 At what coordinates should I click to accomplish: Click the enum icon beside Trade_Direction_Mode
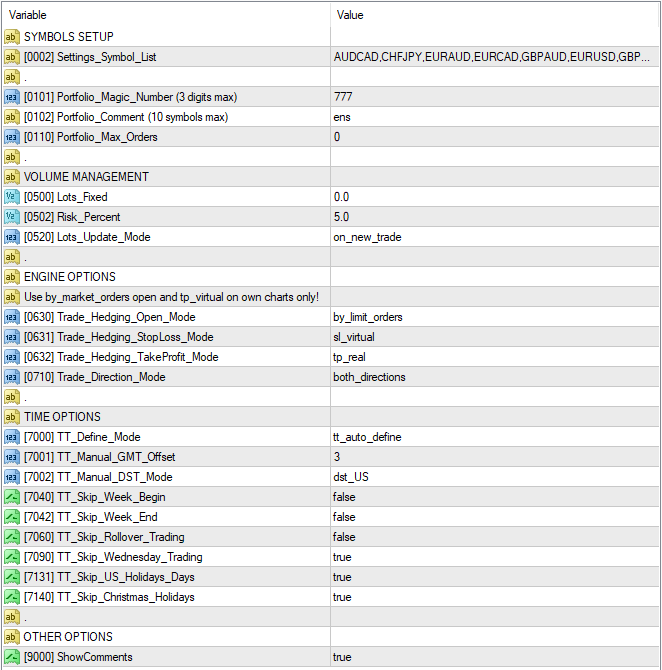[12, 377]
